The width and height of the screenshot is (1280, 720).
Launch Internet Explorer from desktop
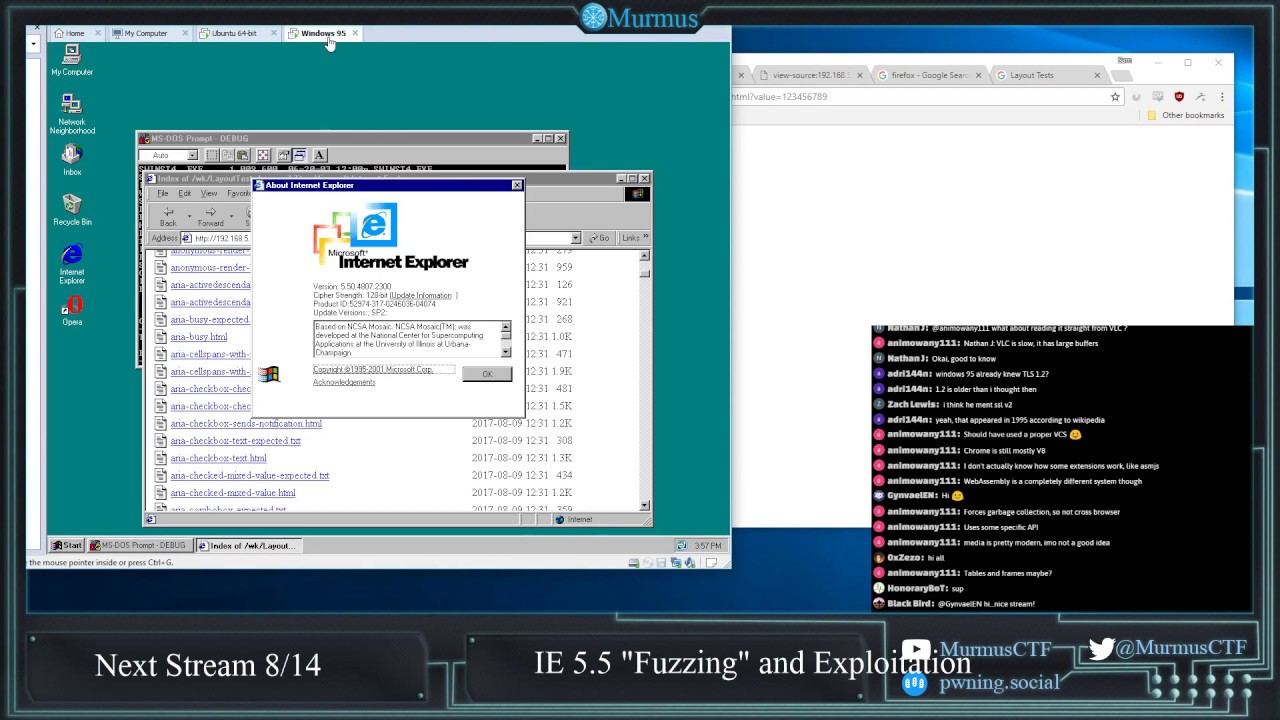[x=72, y=264]
